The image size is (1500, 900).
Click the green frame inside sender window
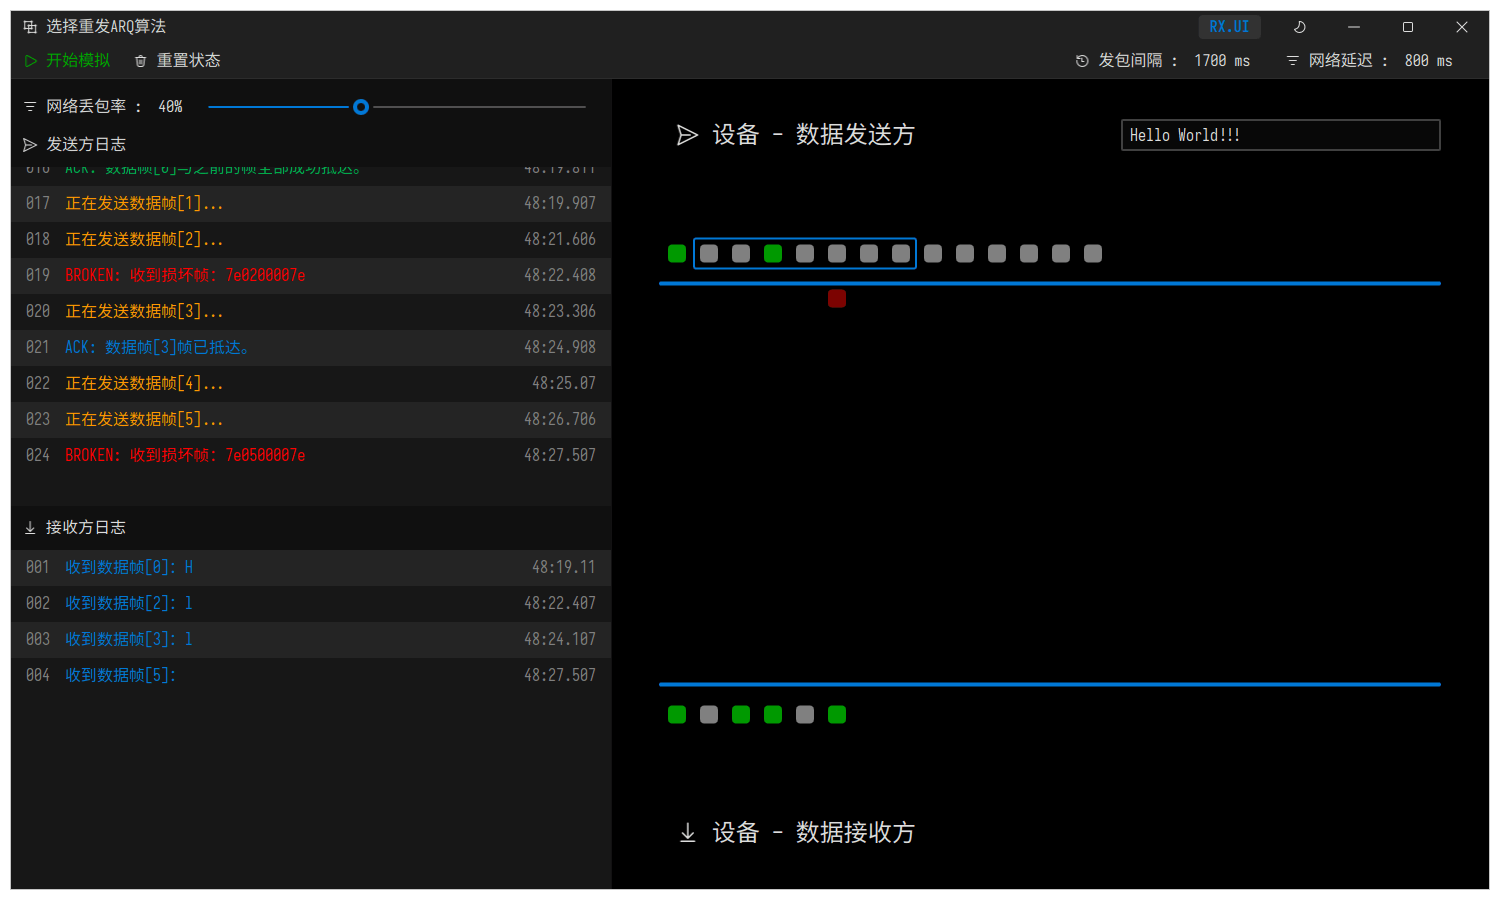coord(773,254)
